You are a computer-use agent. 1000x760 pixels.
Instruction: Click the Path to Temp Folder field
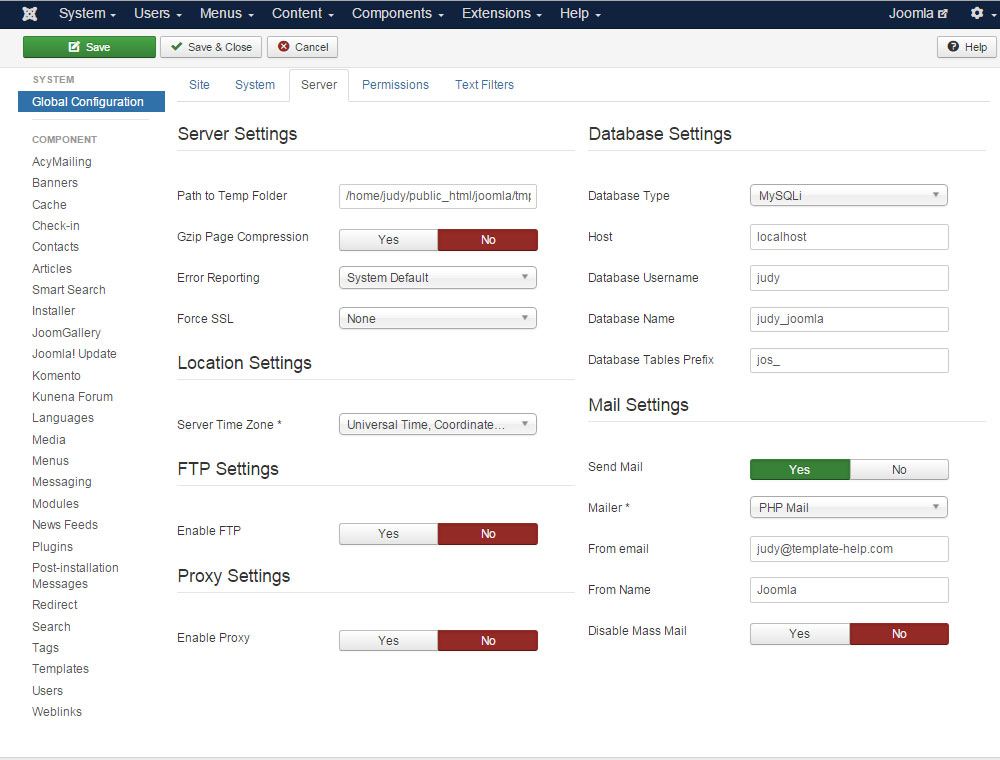point(438,196)
